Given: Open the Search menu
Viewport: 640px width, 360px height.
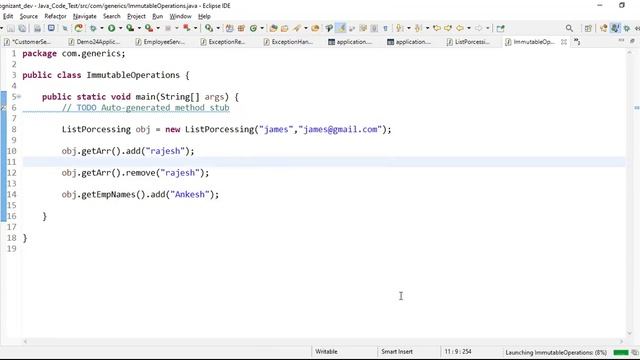Looking at the screenshot, I should (112, 16).
